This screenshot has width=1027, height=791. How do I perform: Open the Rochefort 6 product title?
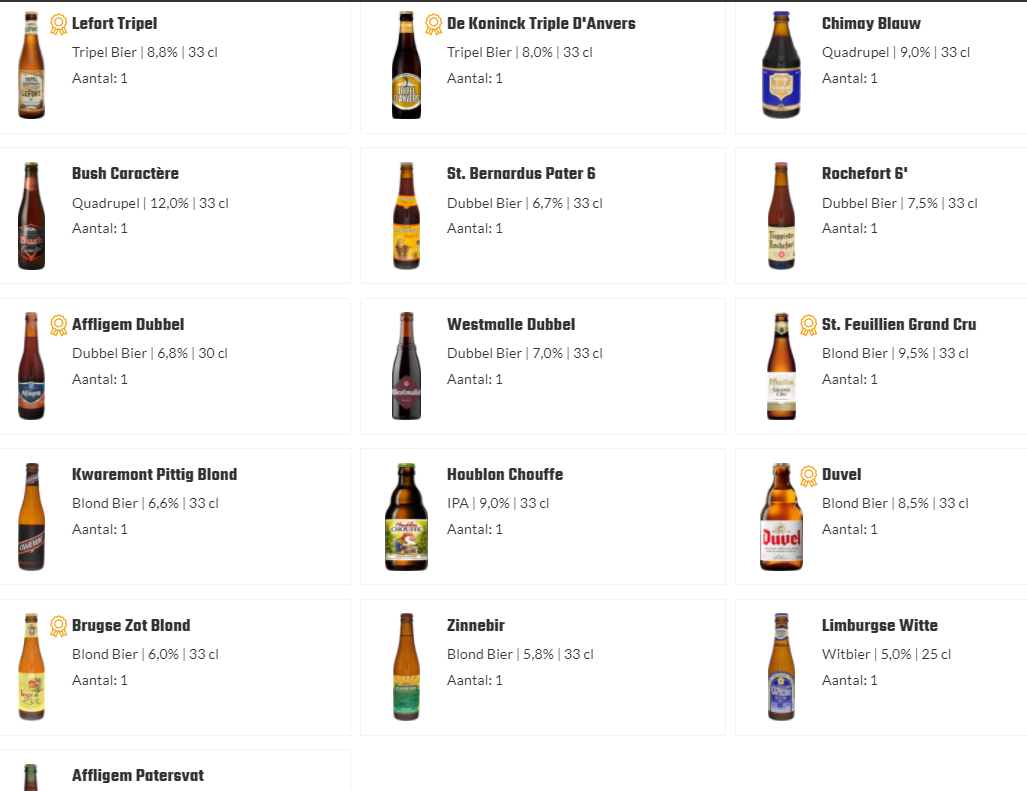(x=865, y=174)
